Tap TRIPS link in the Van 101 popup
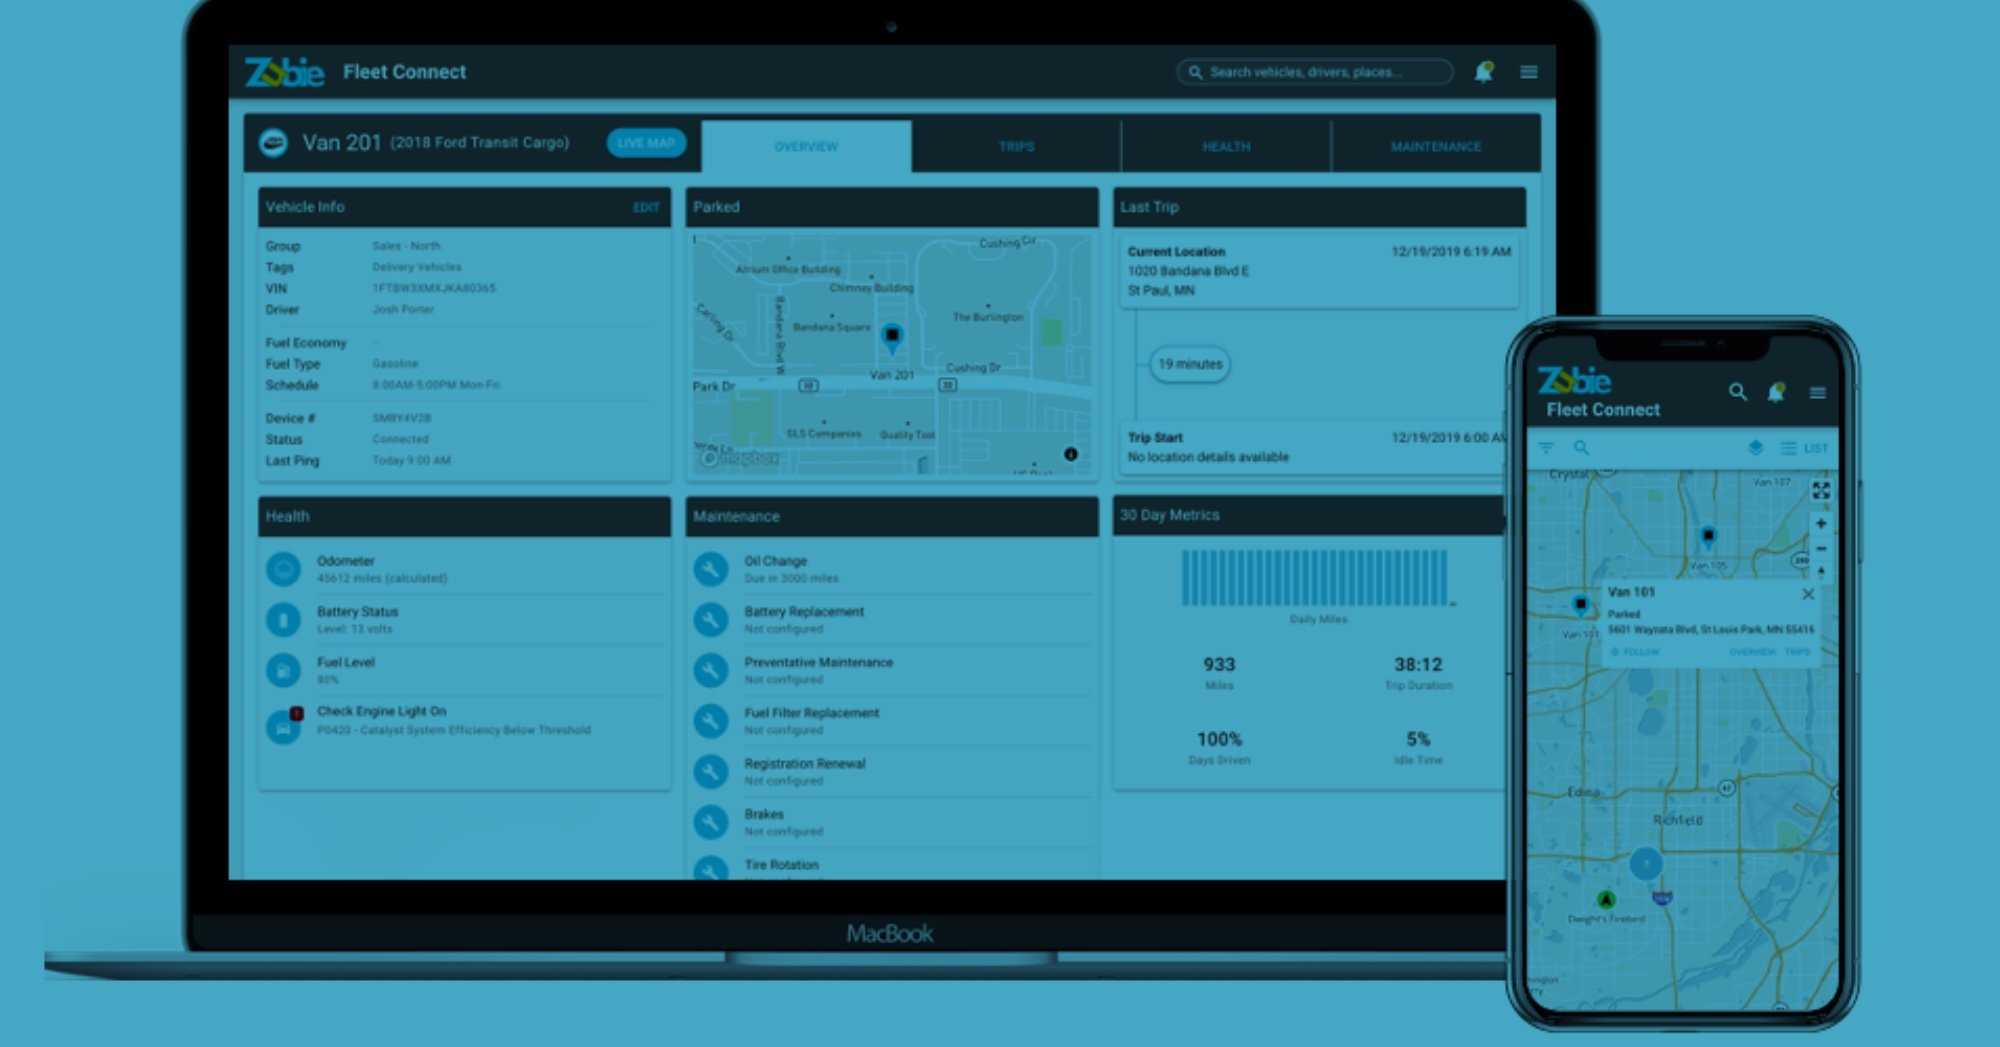This screenshot has width=2000, height=1047. tap(1798, 652)
